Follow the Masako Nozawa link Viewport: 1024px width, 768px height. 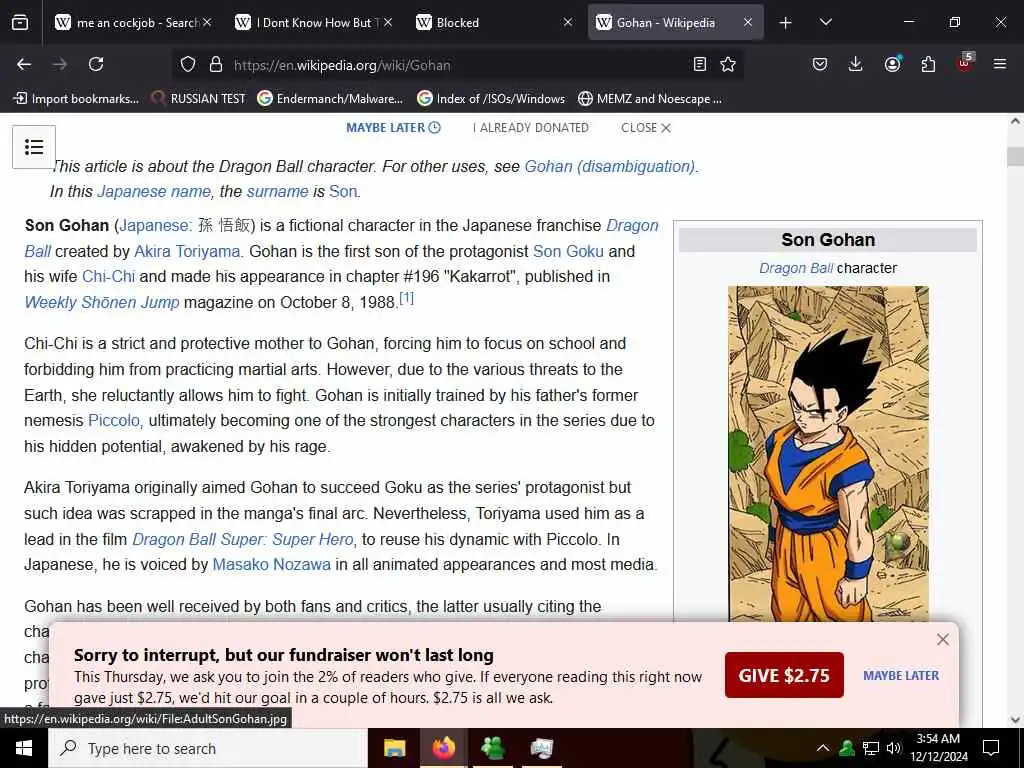272,564
